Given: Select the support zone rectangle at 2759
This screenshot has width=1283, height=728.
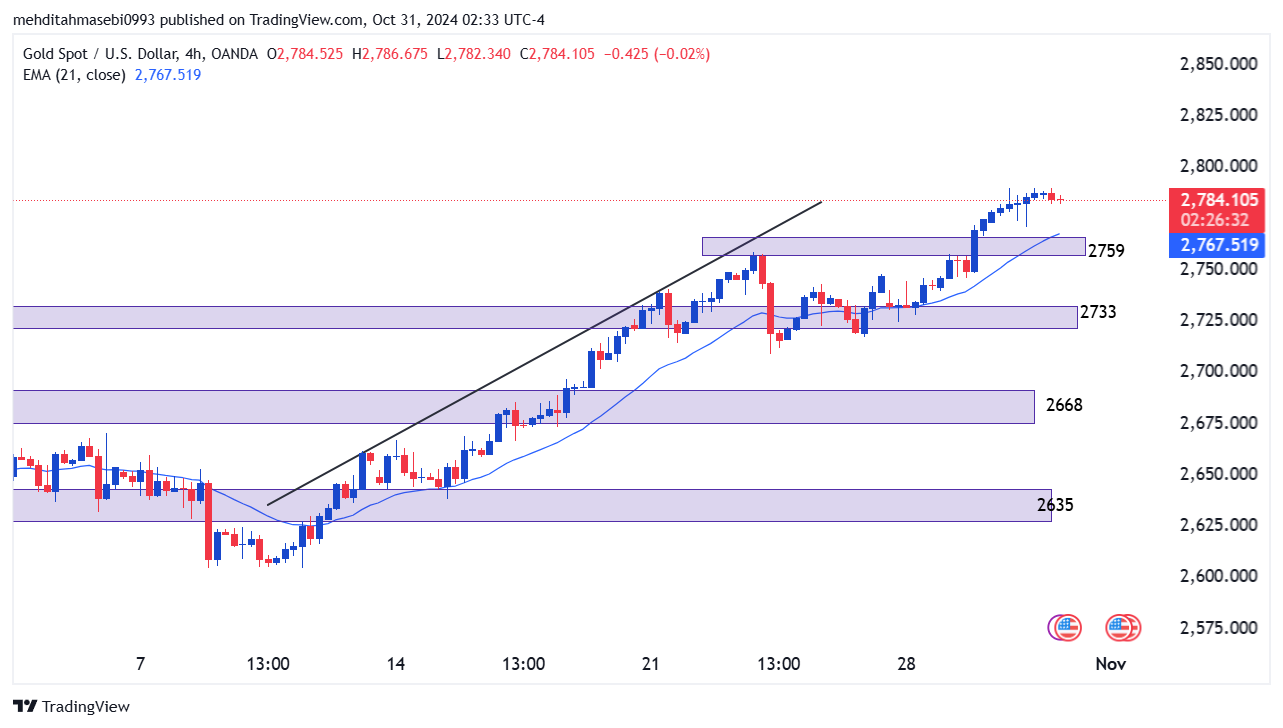Looking at the screenshot, I should [x=893, y=246].
